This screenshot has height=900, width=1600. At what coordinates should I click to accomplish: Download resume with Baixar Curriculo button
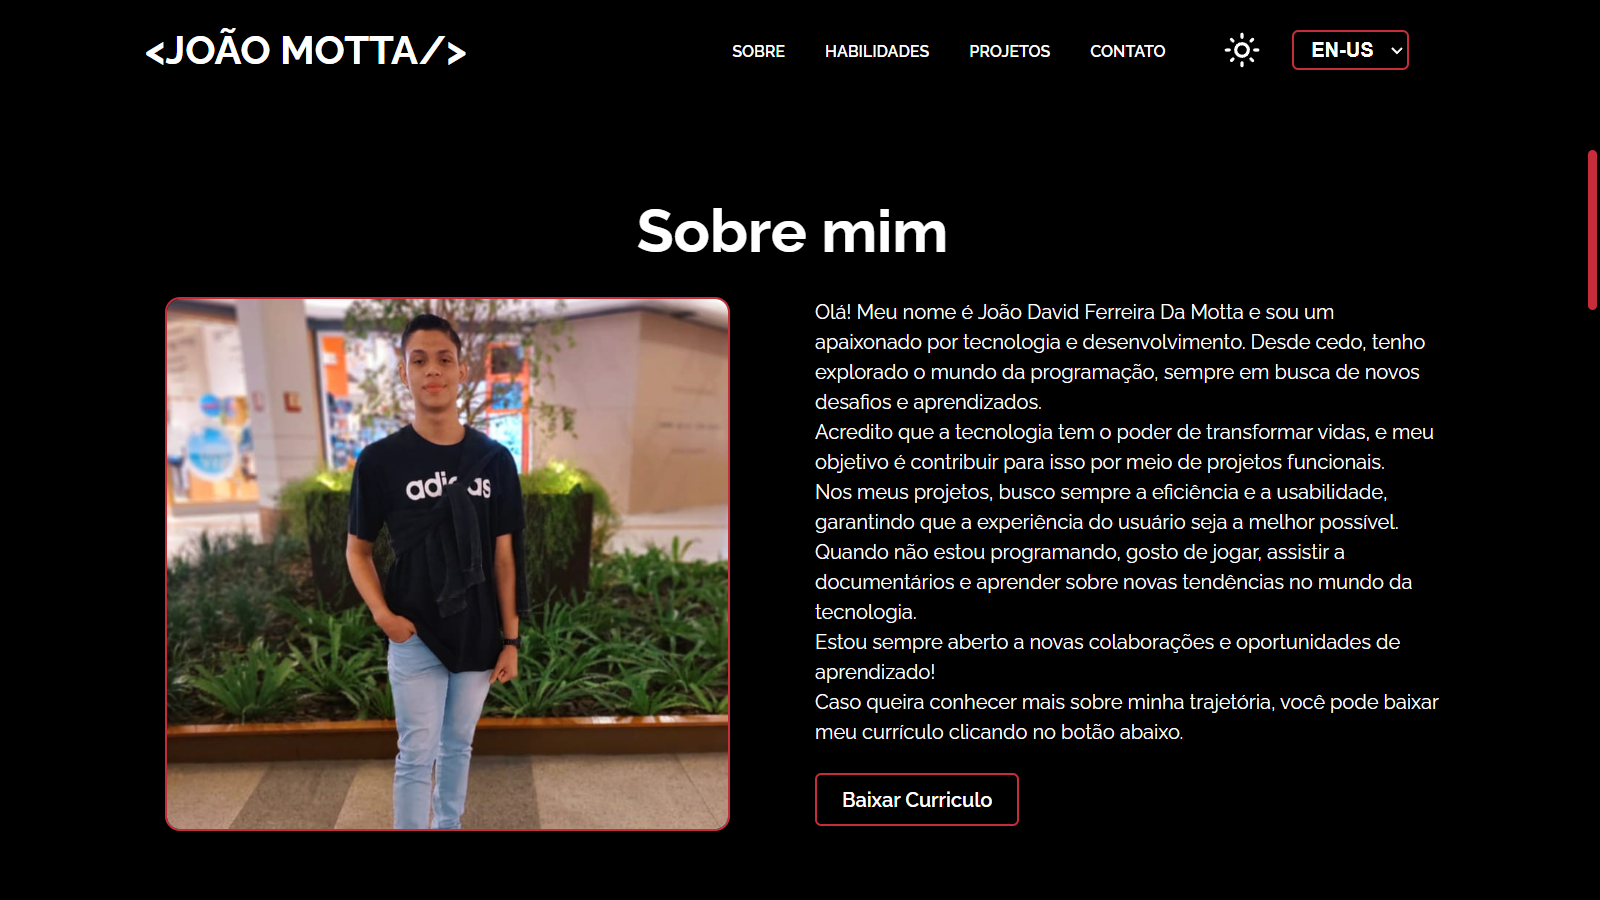917,799
